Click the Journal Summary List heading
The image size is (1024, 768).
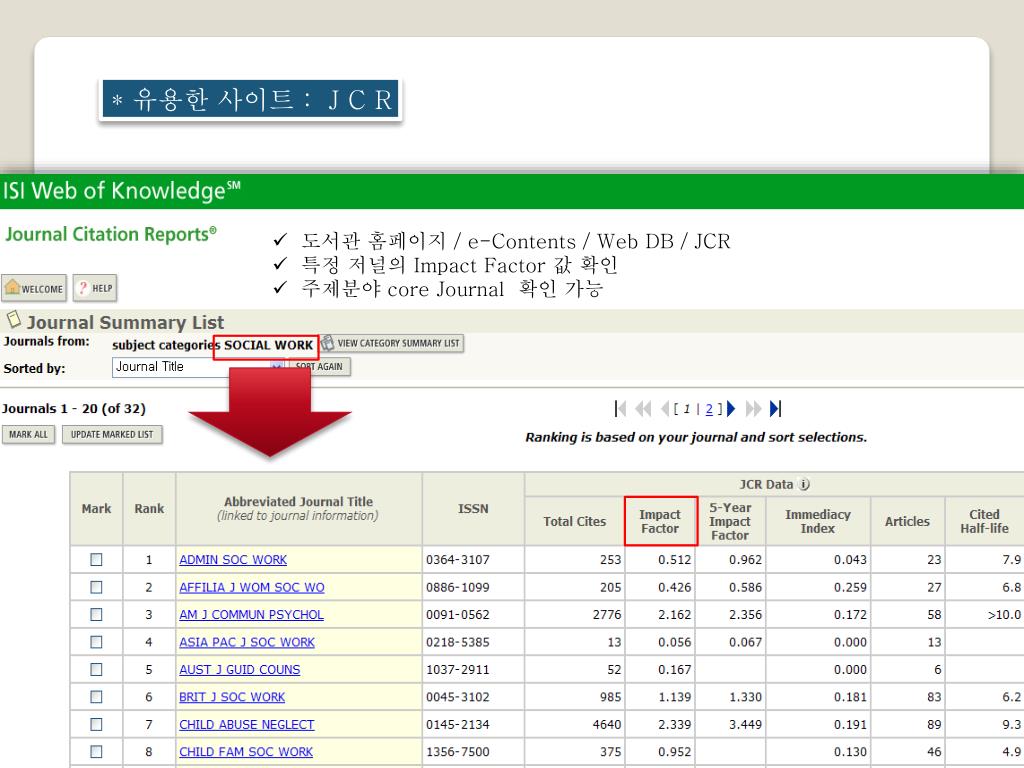(x=125, y=322)
